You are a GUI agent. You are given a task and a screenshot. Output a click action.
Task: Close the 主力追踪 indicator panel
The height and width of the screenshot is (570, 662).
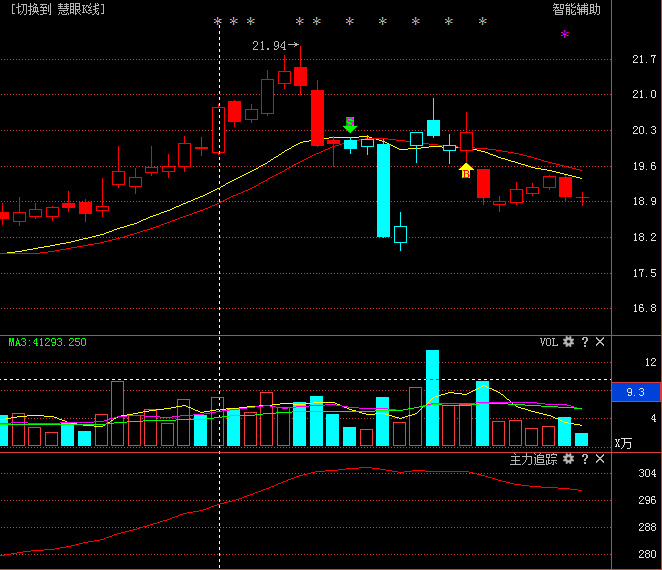tap(600, 459)
